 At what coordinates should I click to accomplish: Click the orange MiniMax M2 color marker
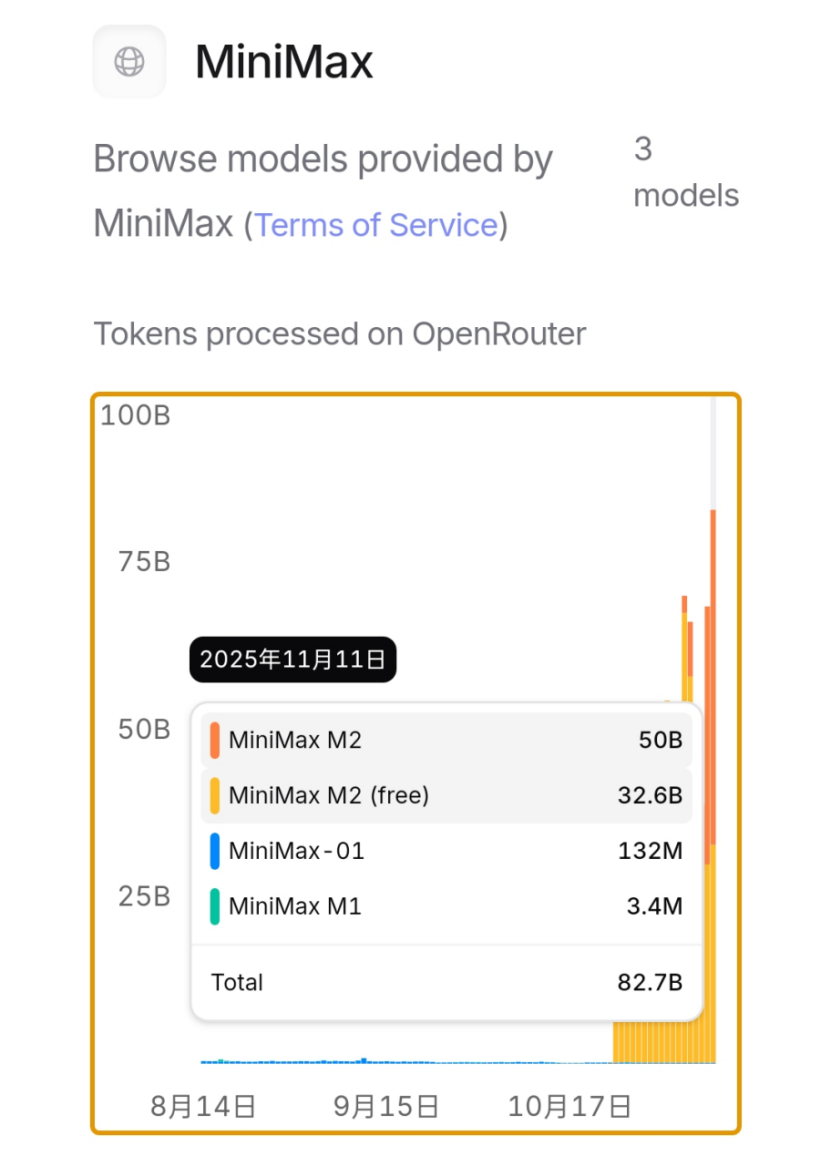pyautogui.click(x=215, y=740)
